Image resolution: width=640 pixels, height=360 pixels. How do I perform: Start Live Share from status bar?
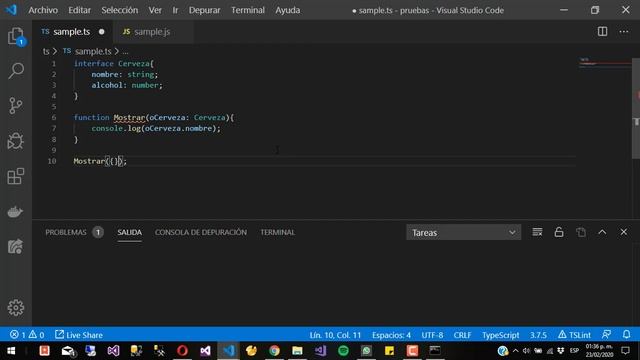pos(79,335)
